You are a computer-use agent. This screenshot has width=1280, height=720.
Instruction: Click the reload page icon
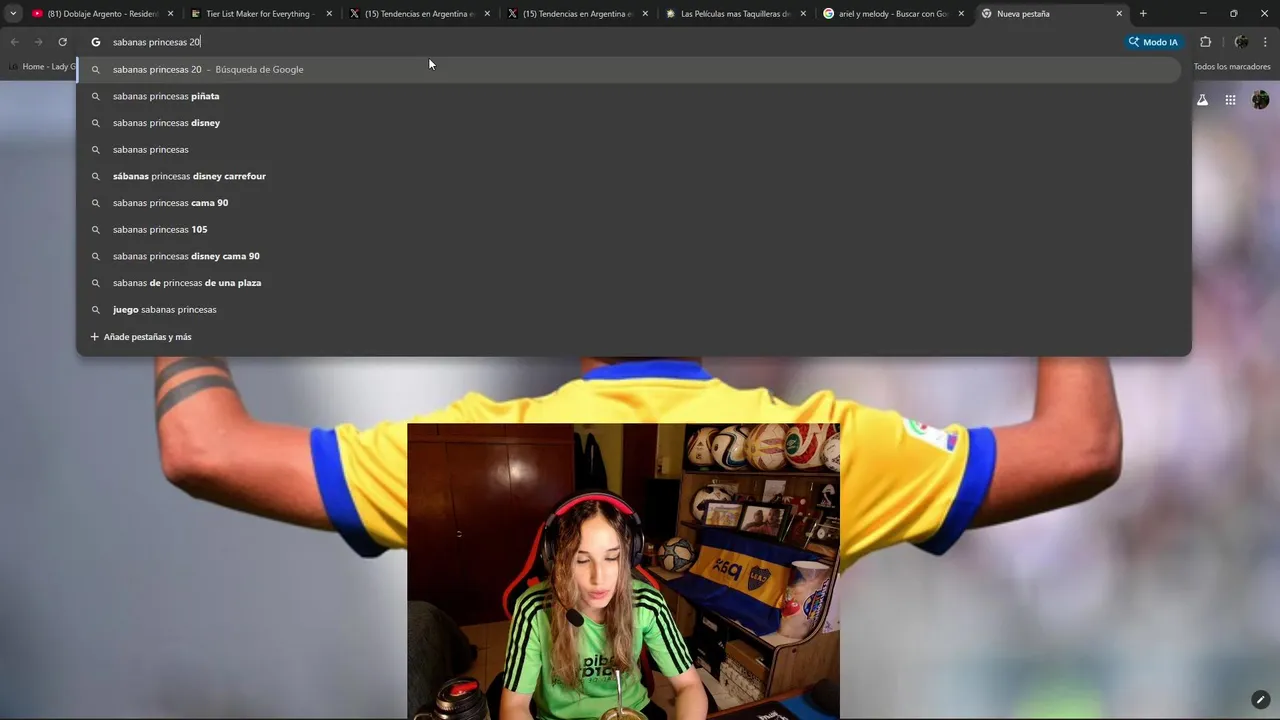[62, 42]
